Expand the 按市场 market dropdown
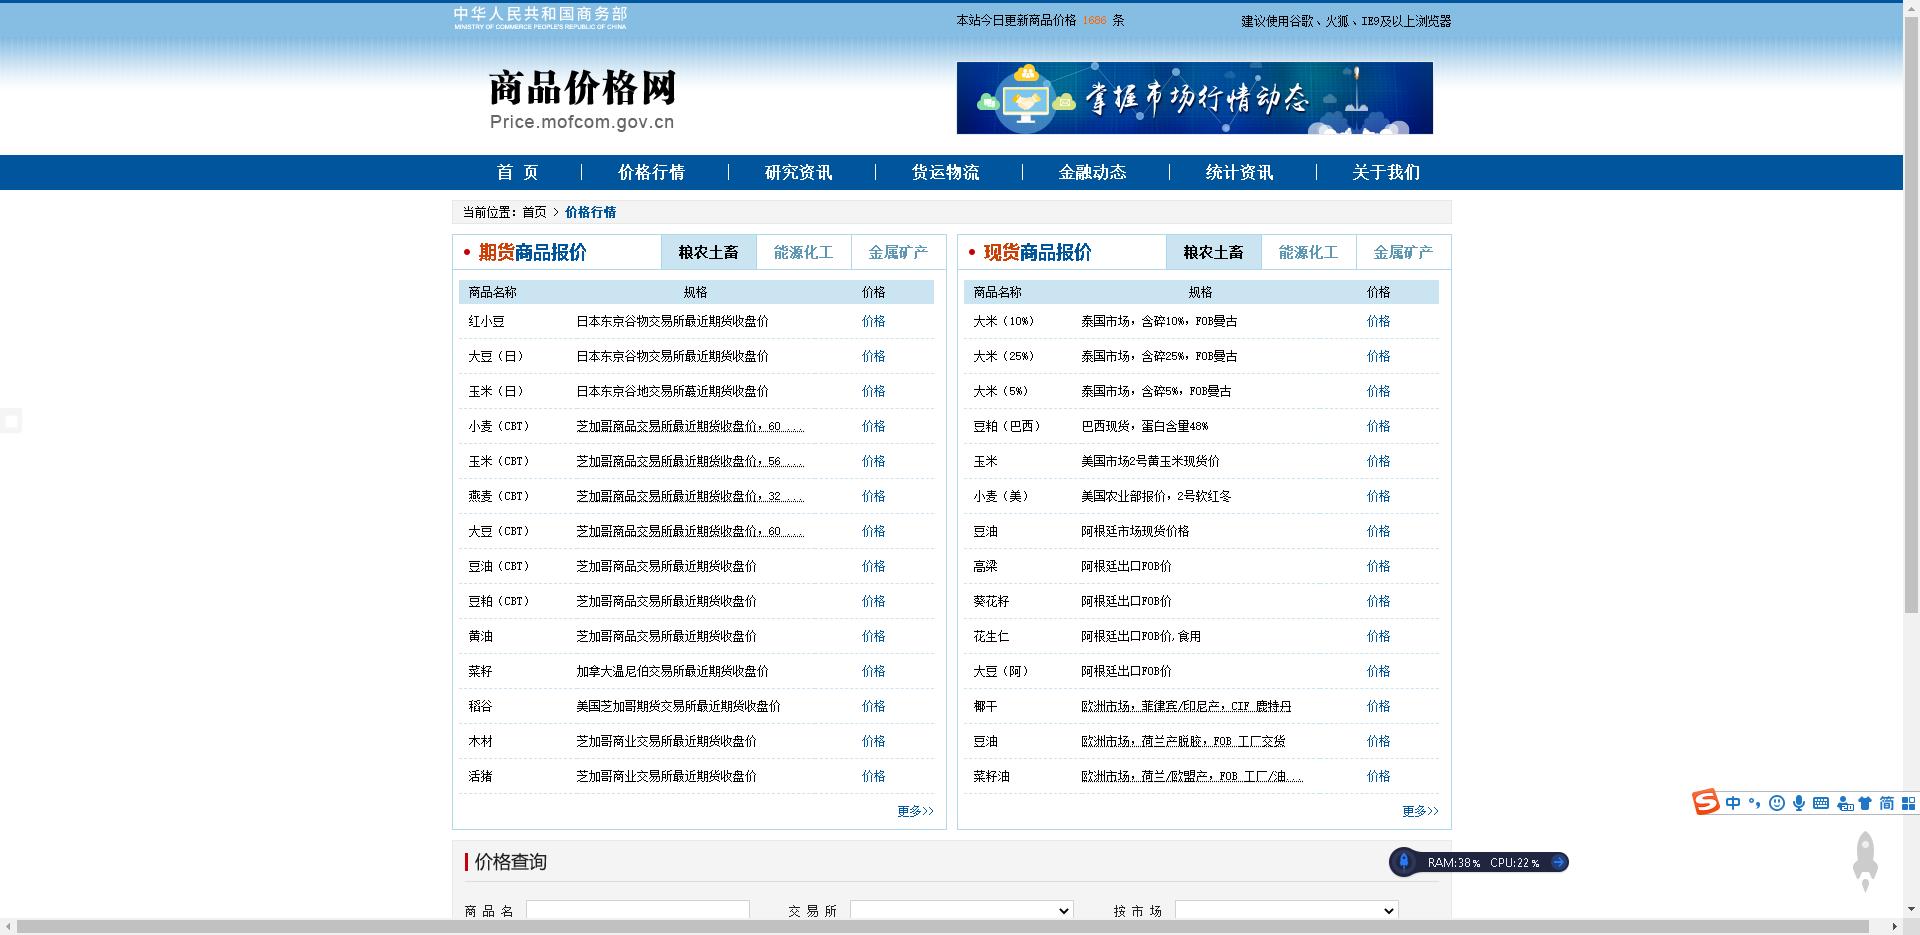The width and height of the screenshot is (1920, 935). click(1286, 910)
